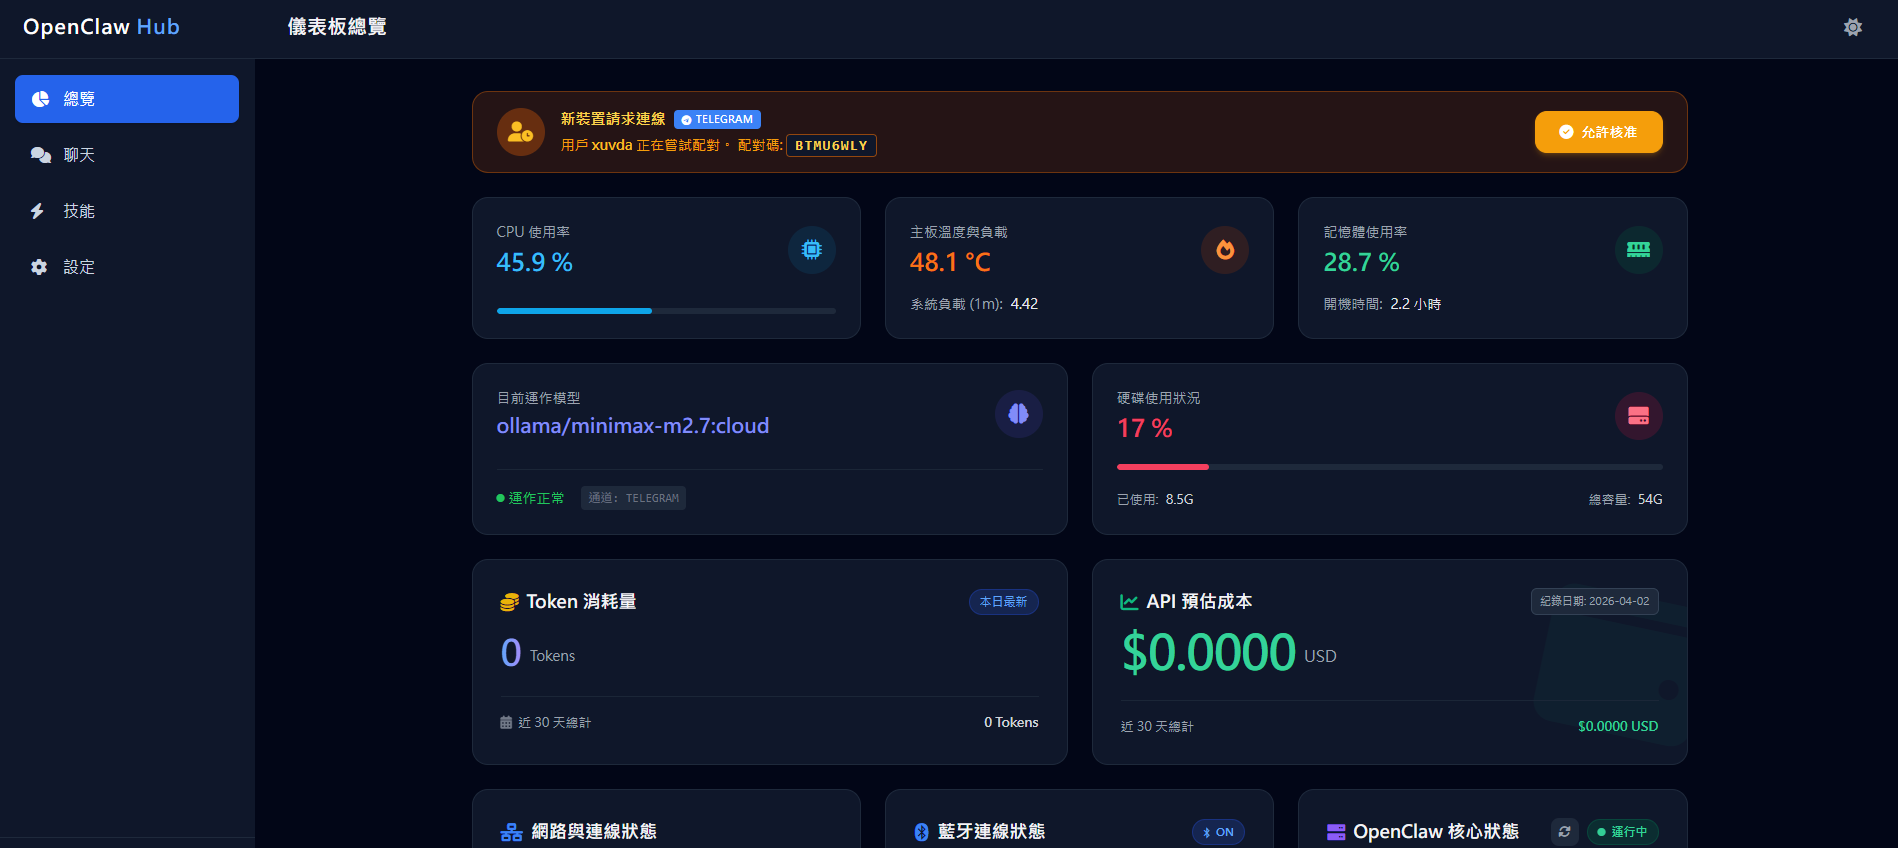Viewport: 1898px width, 848px height.
Task: Click the 30-day total $0.0000 USD
Action: tap(1618, 726)
